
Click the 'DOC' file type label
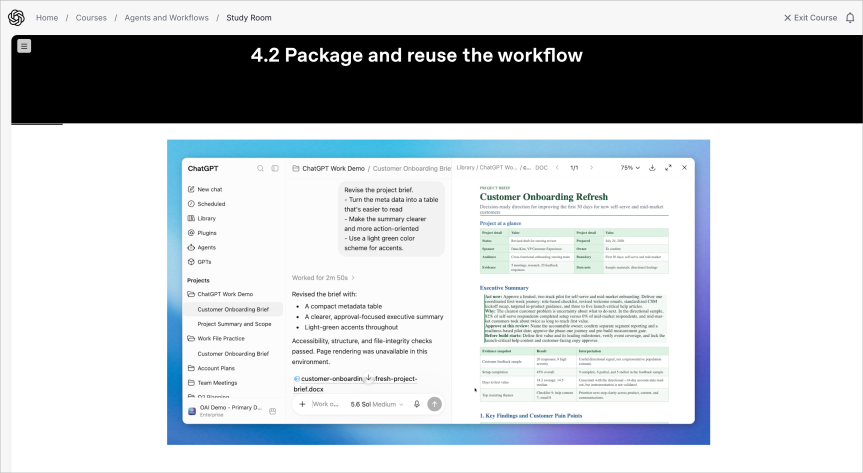542,168
